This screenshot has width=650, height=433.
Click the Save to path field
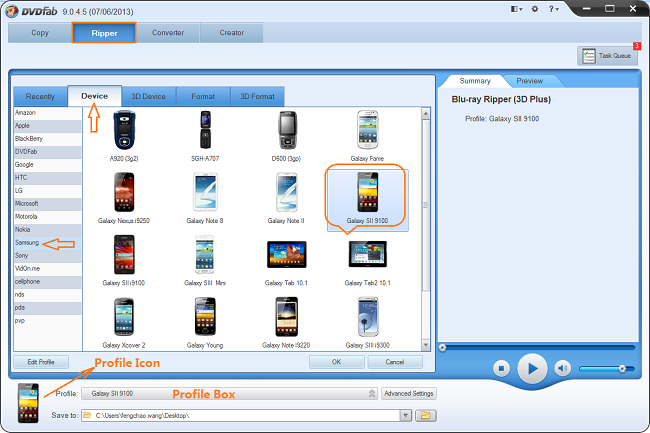[241, 415]
